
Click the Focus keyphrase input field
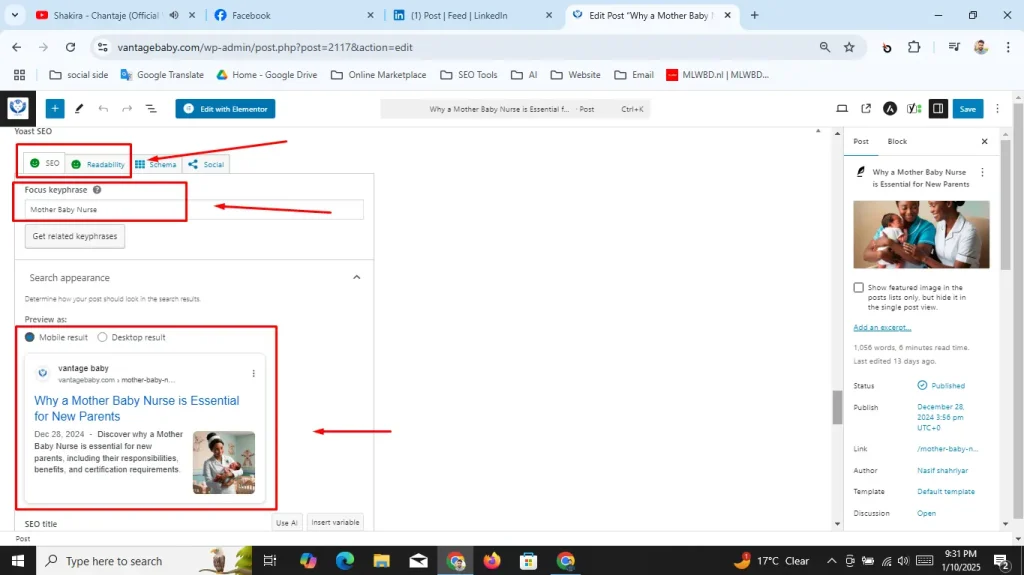point(194,210)
